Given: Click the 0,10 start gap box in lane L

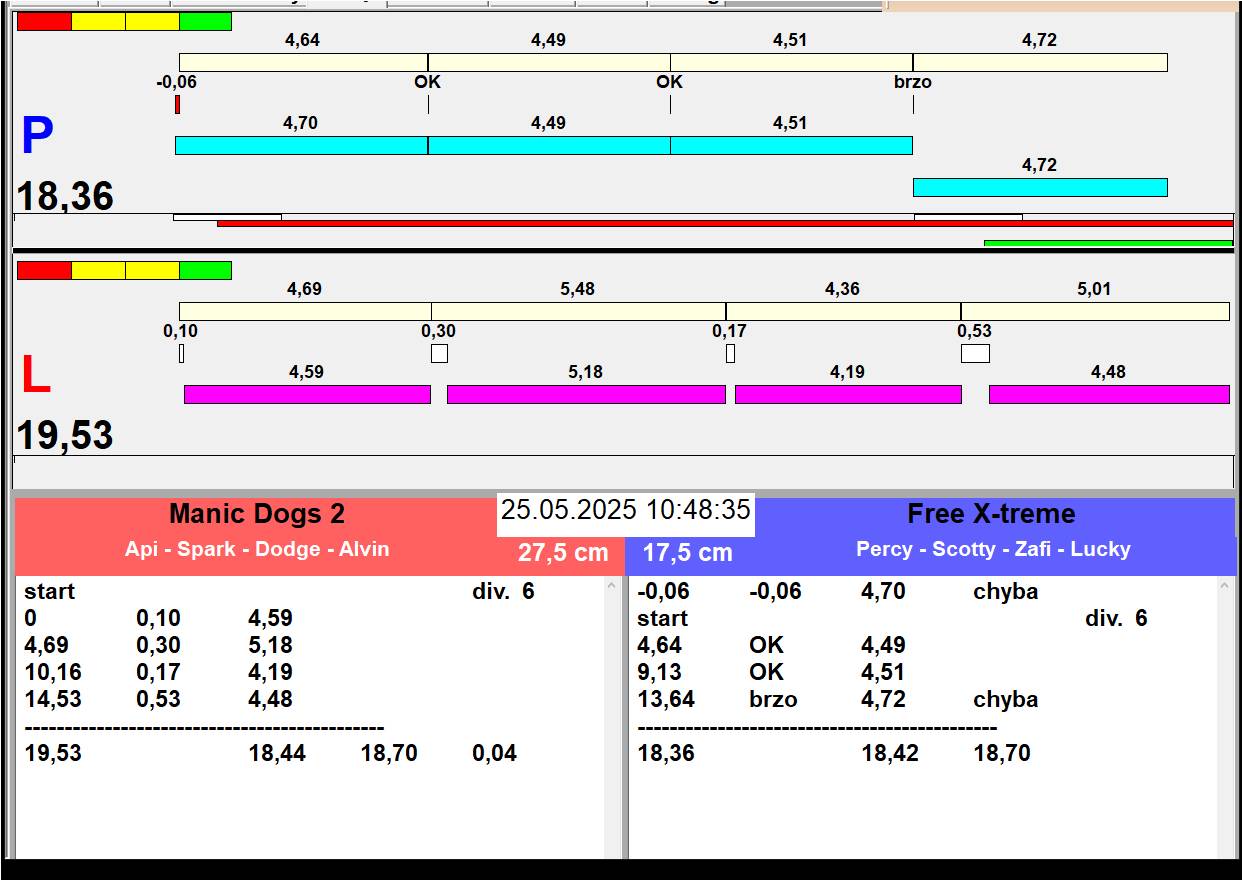Looking at the screenshot, I should click(x=181, y=353).
